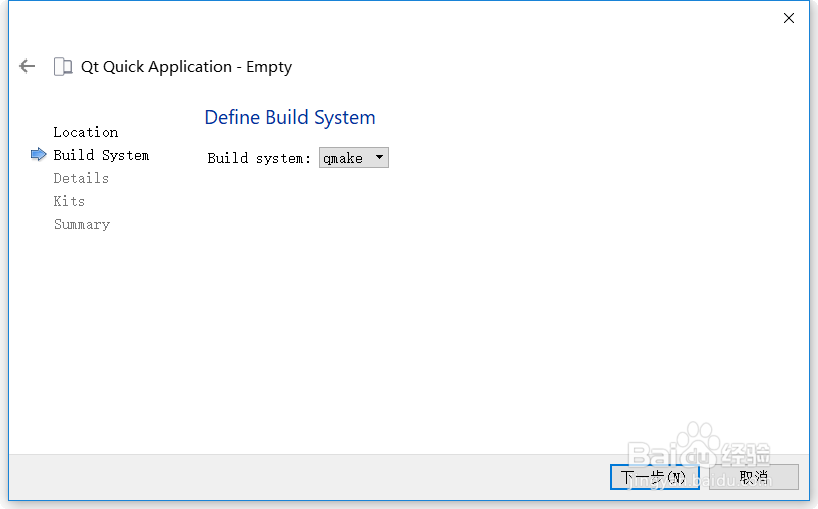This screenshot has width=818, height=509.
Task: Click the Define Build System heading
Action: point(290,118)
